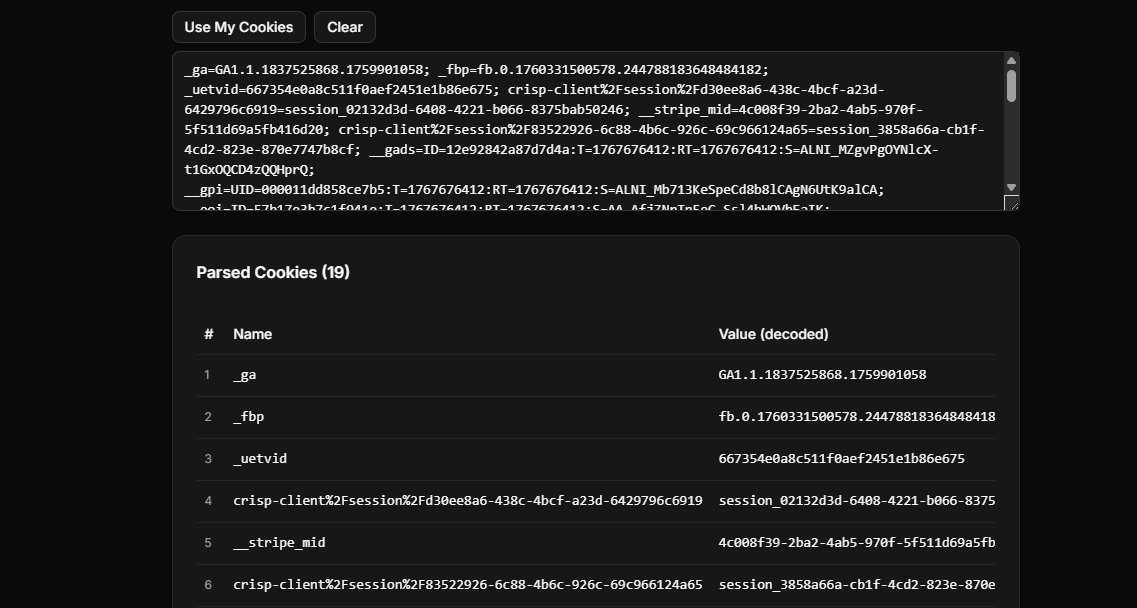Click the # column header
1137x608 pixels.
[208, 333]
